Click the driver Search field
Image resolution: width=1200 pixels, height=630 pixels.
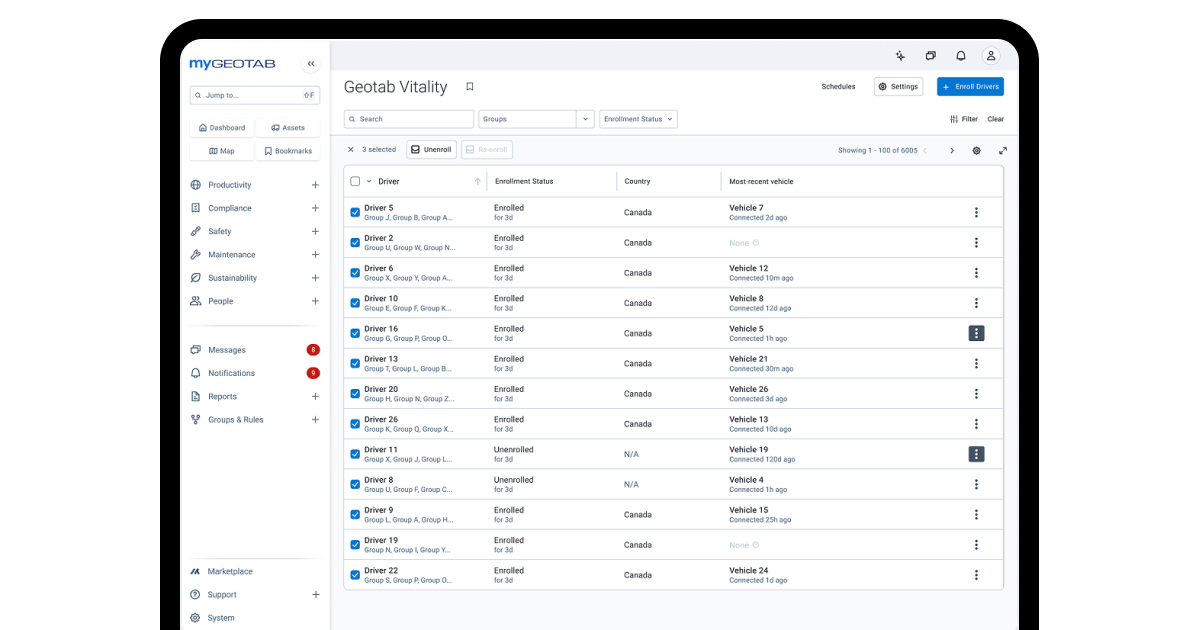(x=409, y=119)
